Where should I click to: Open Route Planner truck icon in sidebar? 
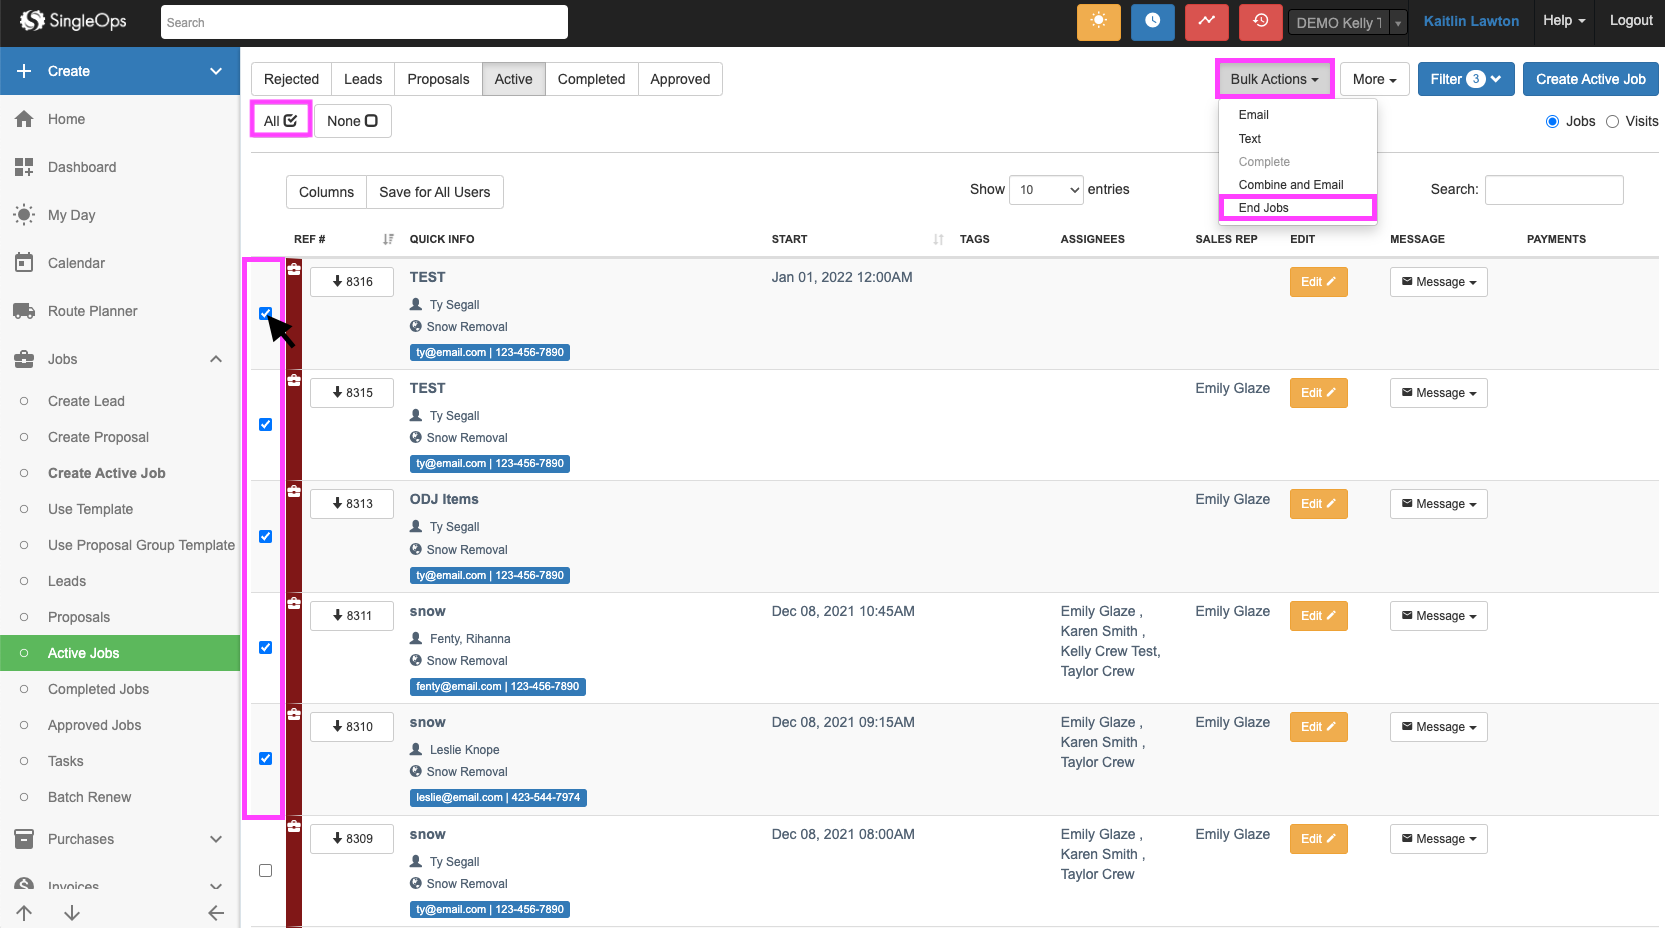coord(24,311)
